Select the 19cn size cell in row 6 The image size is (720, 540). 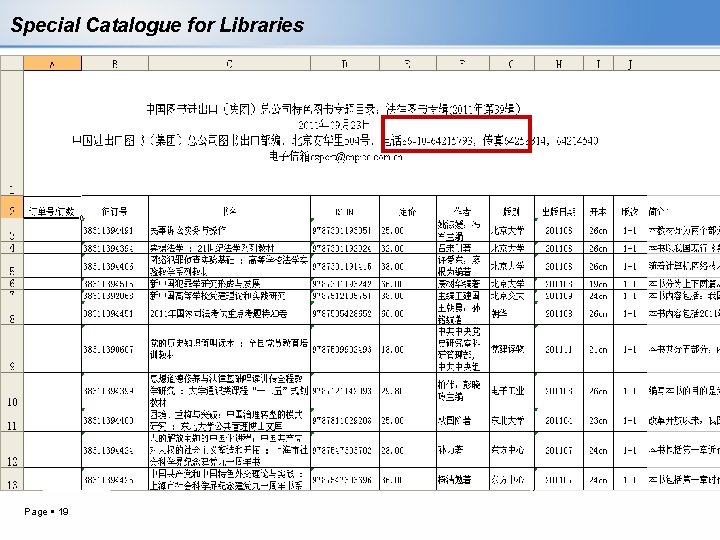pyautogui.click(x=598, y=284)
